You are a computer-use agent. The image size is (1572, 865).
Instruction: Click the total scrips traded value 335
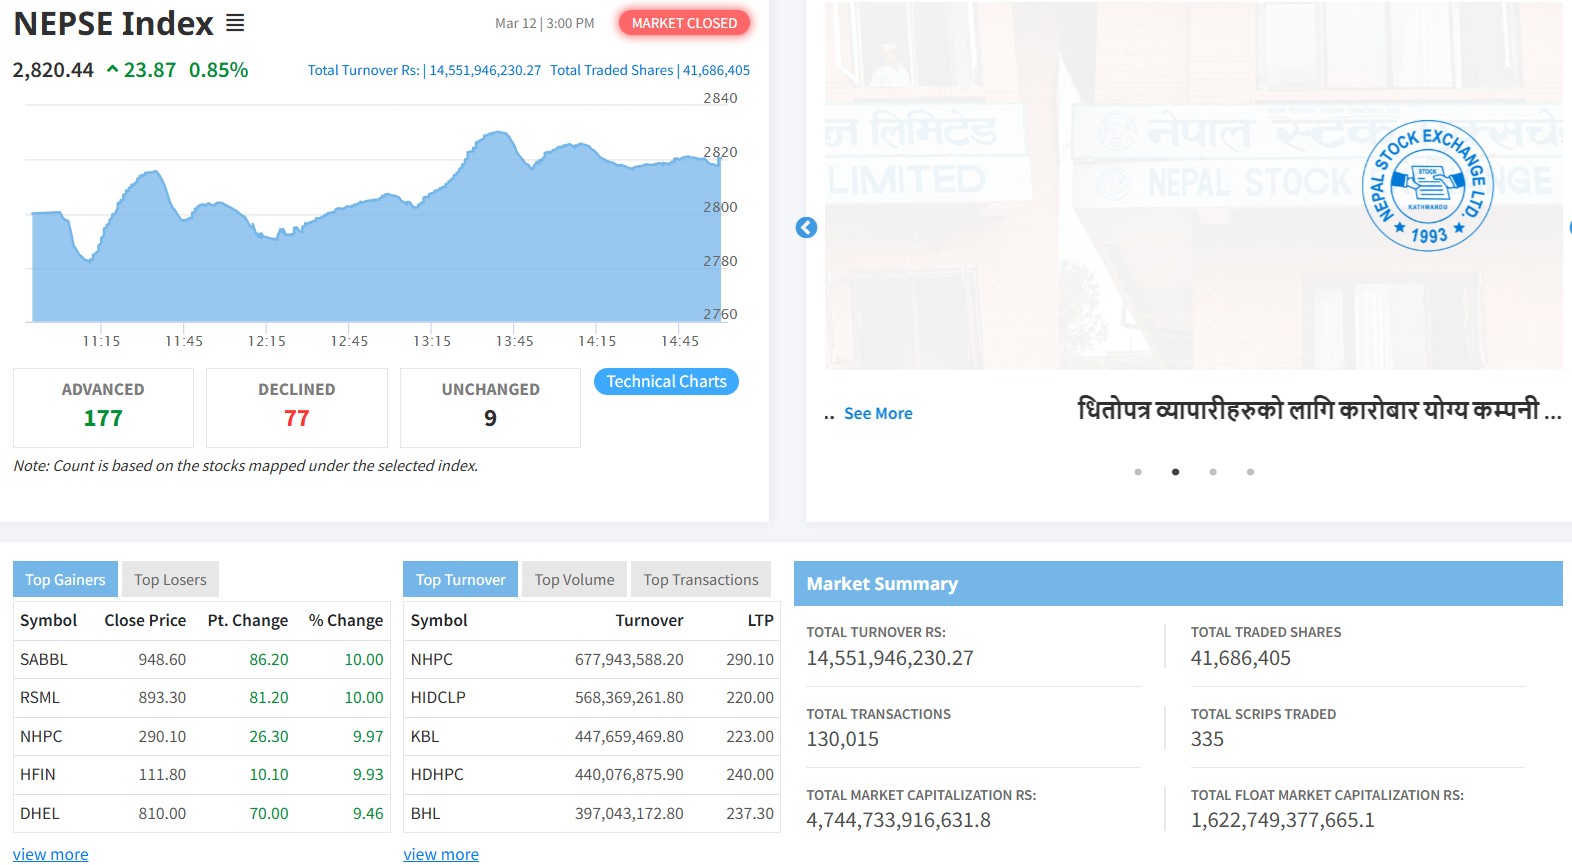point(1207,740)
